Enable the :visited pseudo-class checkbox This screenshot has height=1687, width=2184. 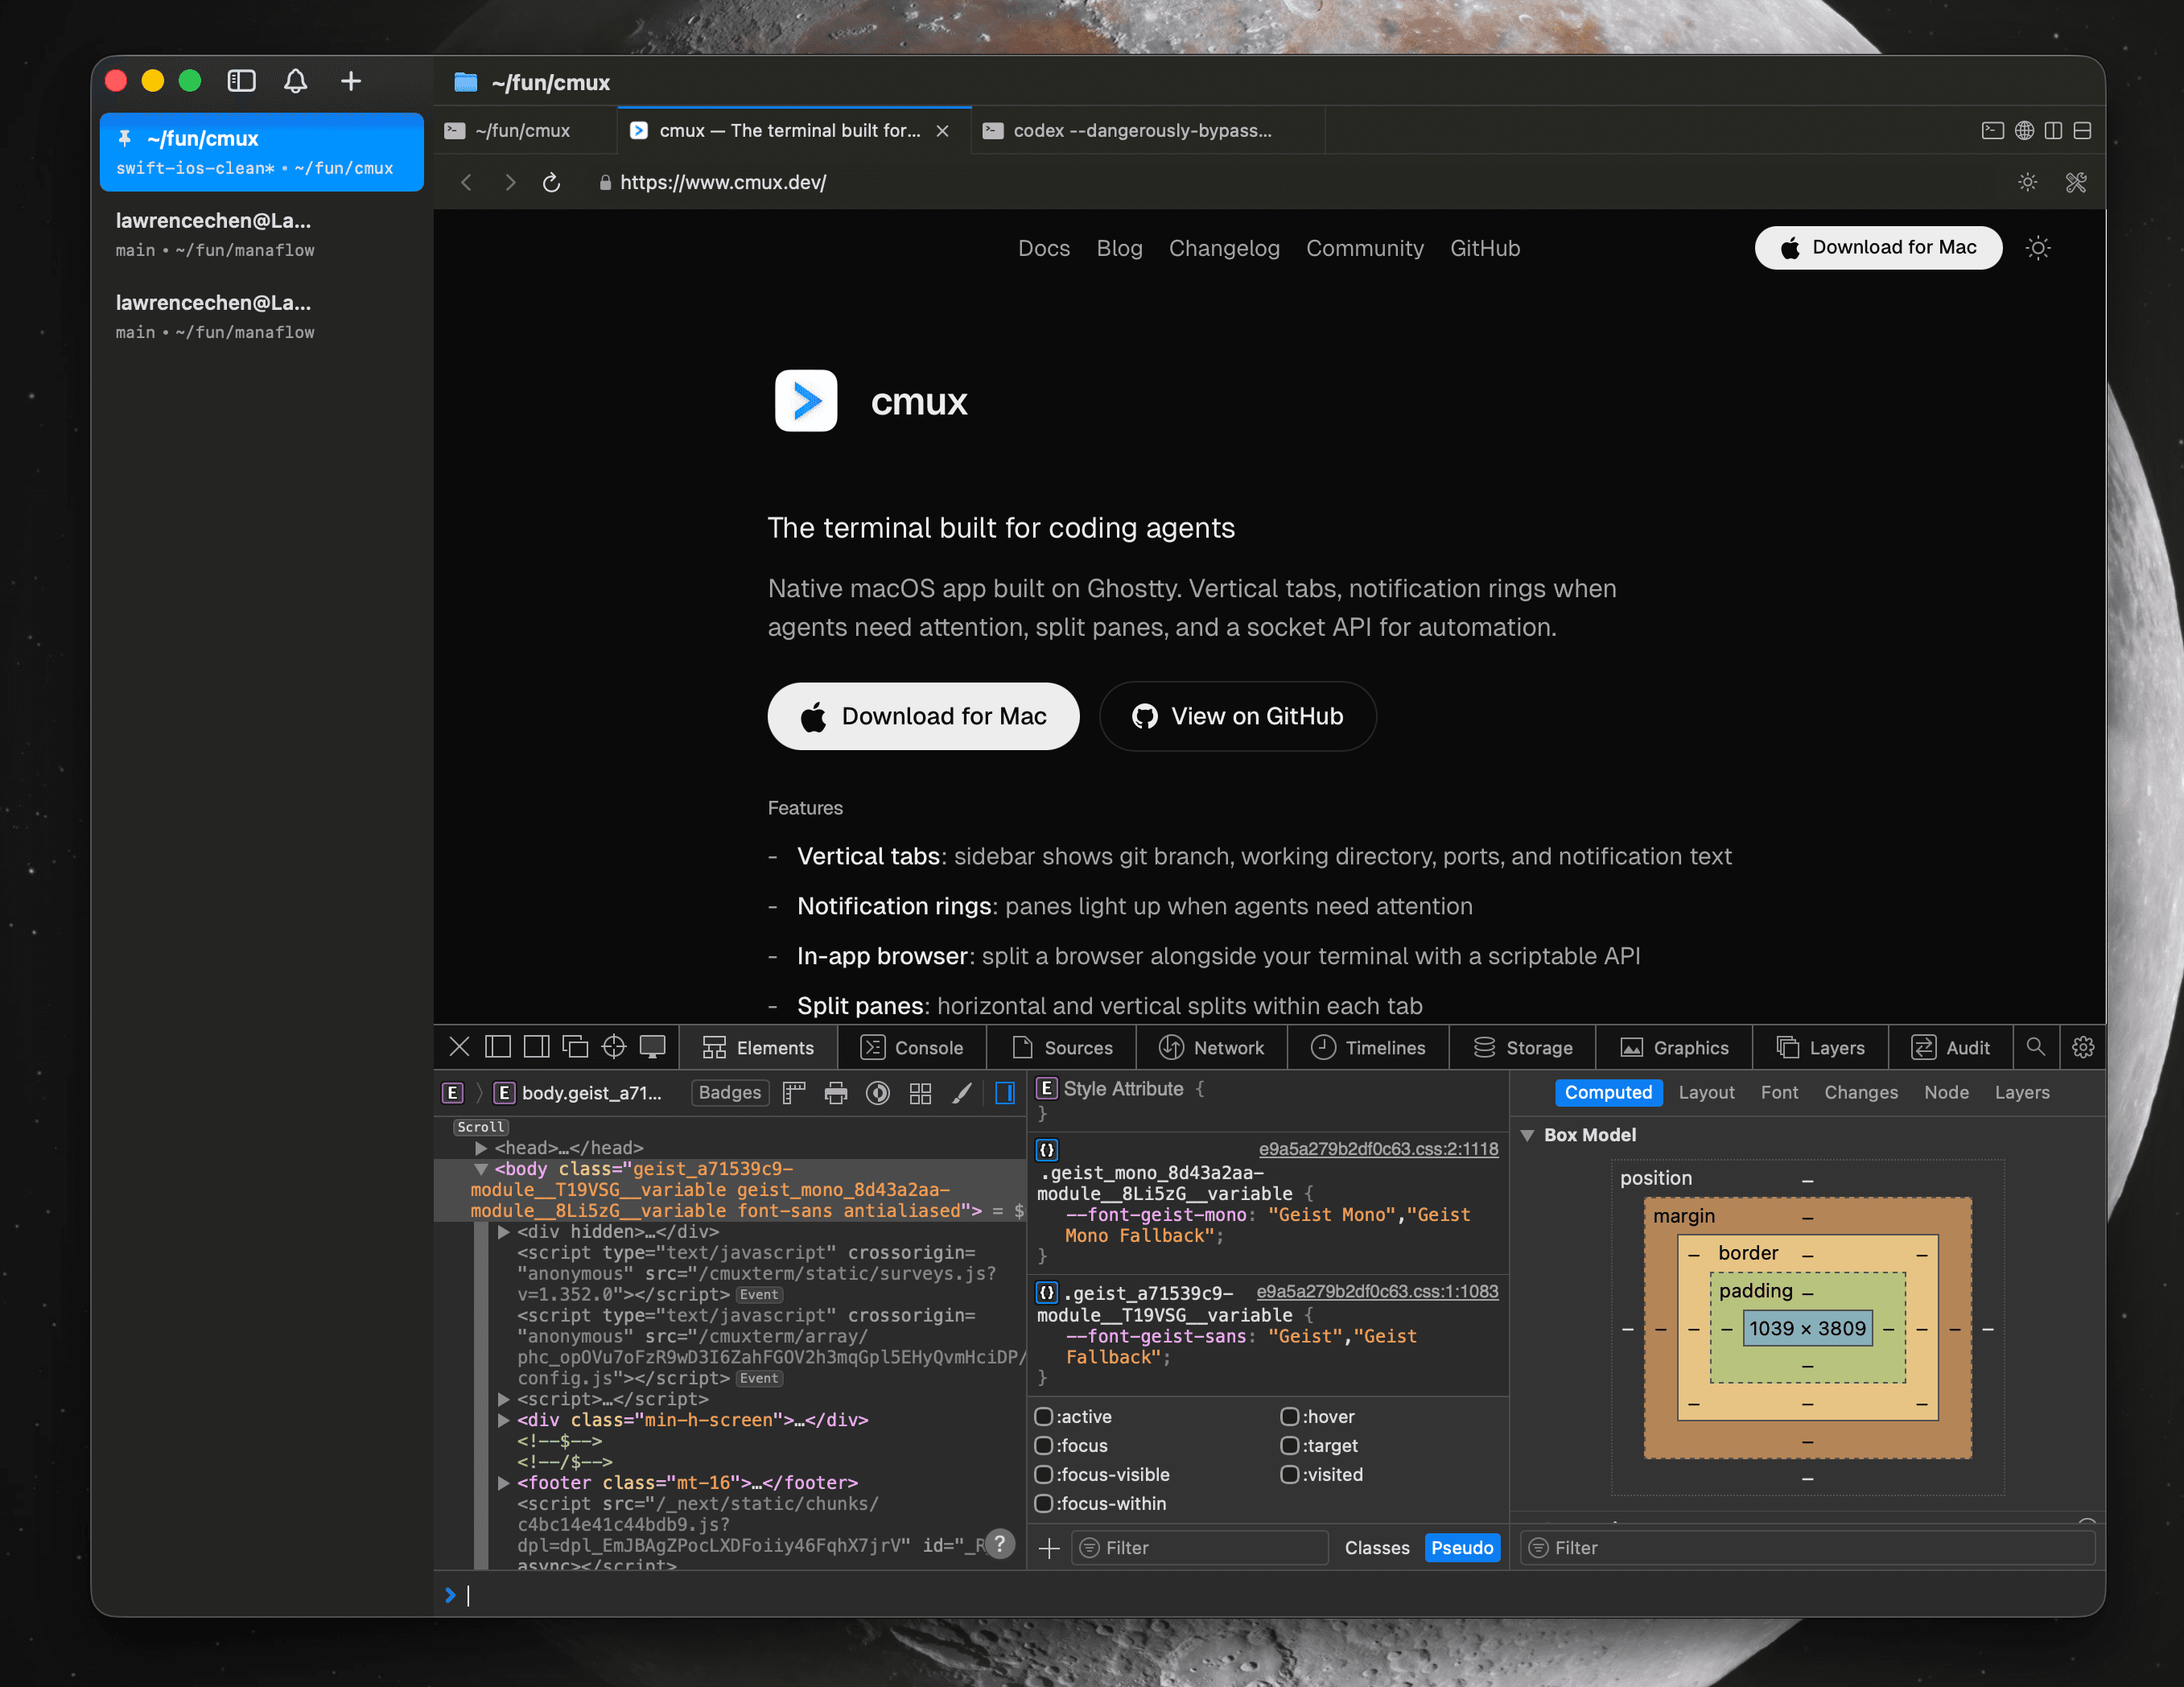tap(1291, 1474)
